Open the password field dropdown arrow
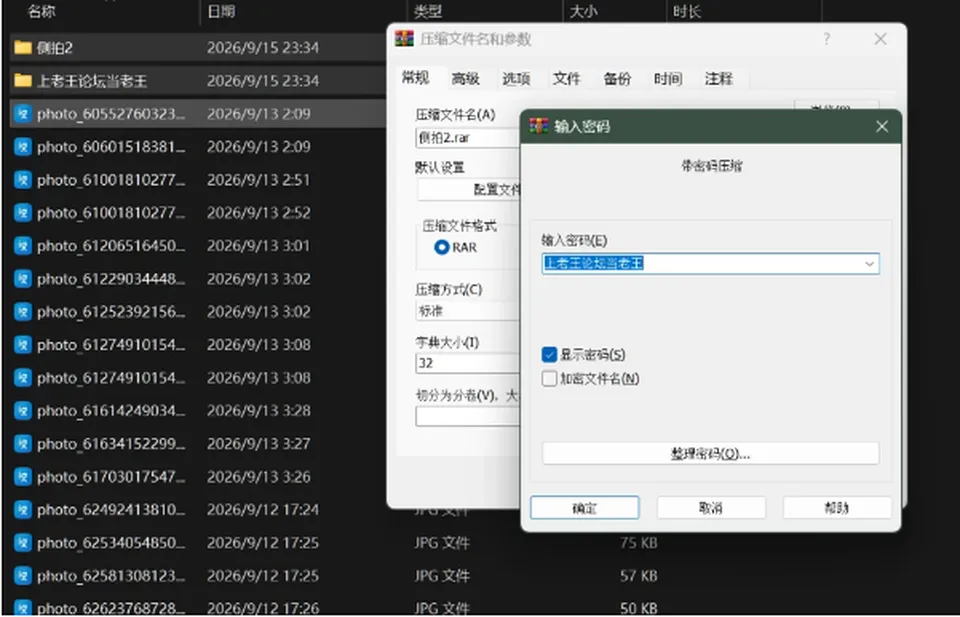960x617 pixels. point(869,264)
